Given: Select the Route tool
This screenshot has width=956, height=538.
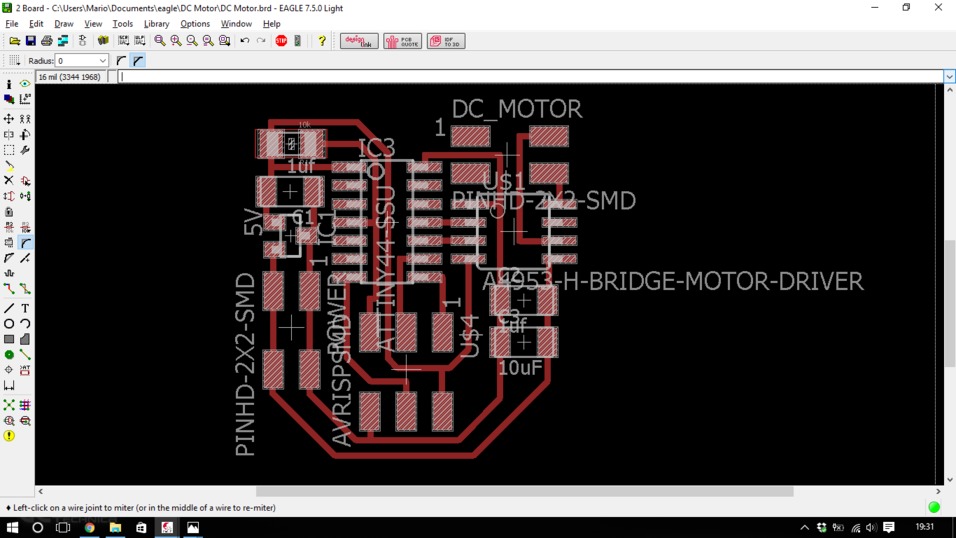Looking at the screenshot, I should point(9,289).
